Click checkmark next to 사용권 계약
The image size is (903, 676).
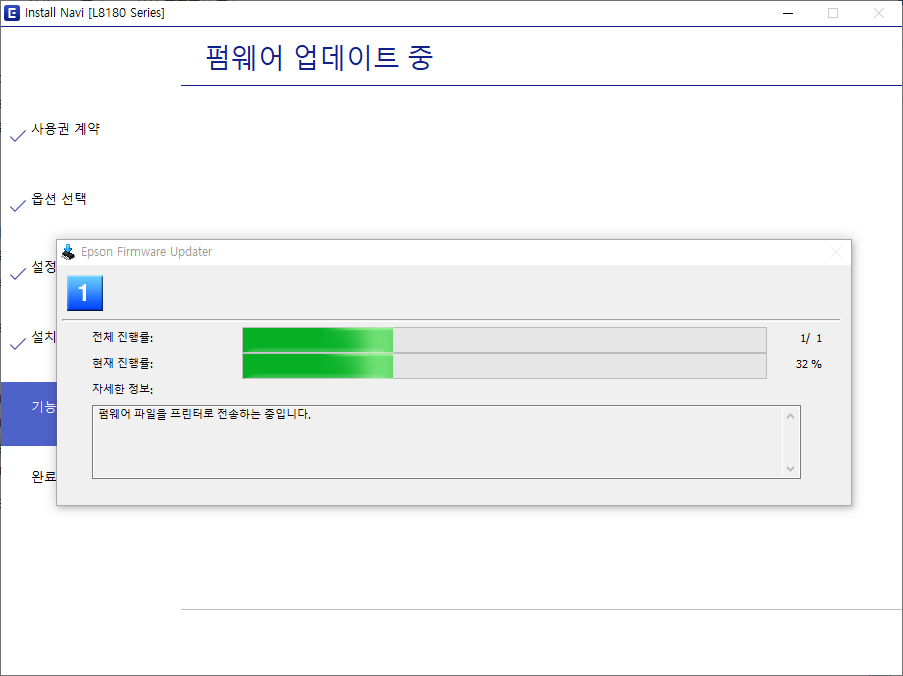tap(18, 135)
